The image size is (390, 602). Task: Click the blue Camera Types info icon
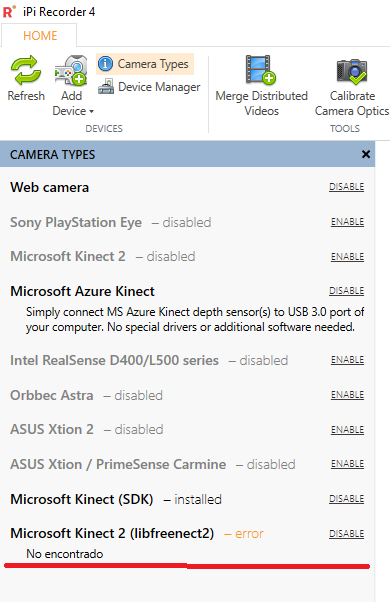(105, 64)
